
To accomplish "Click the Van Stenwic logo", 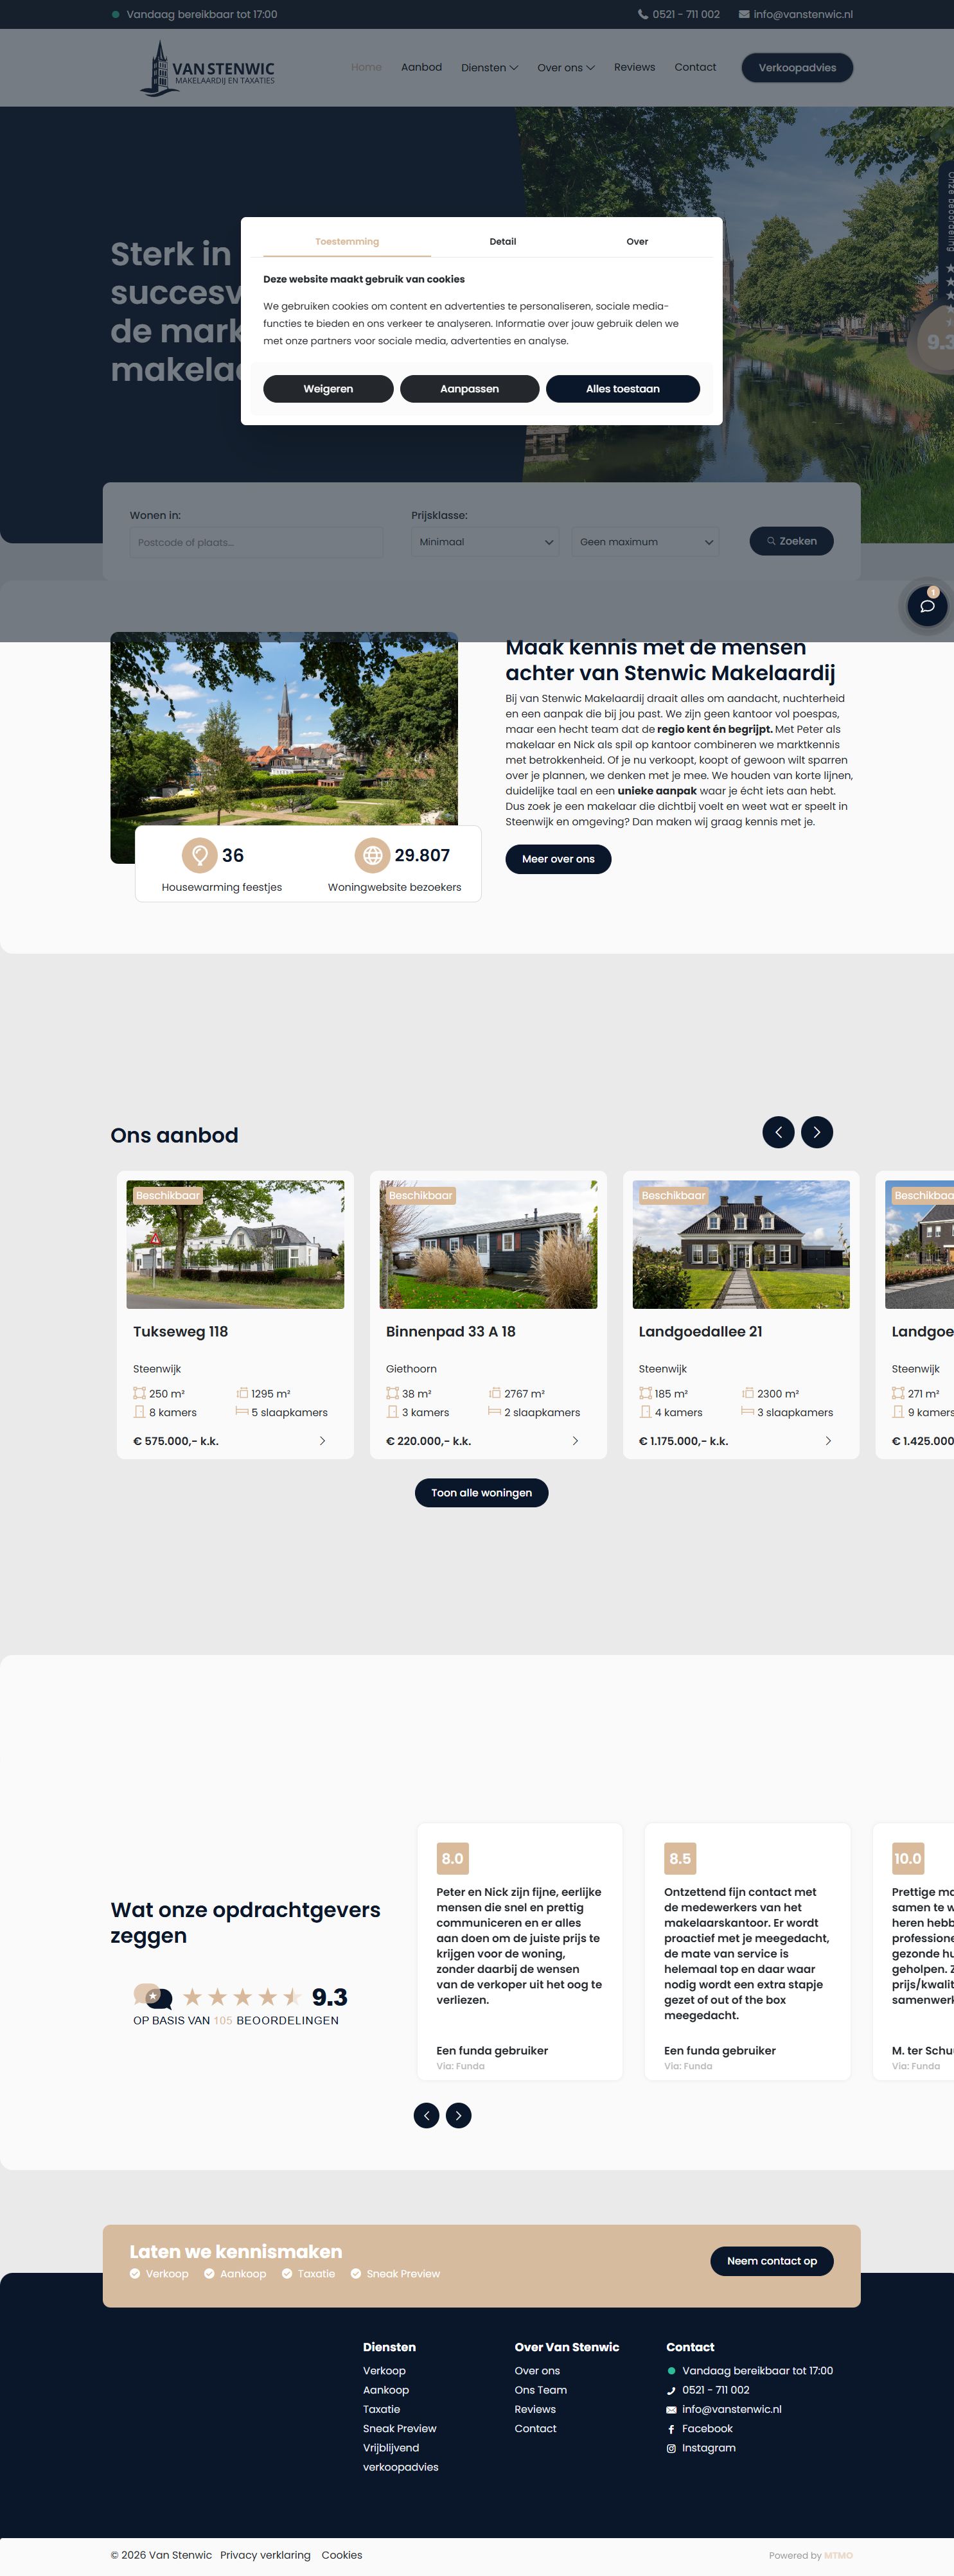I will click(x=208, y=68).
